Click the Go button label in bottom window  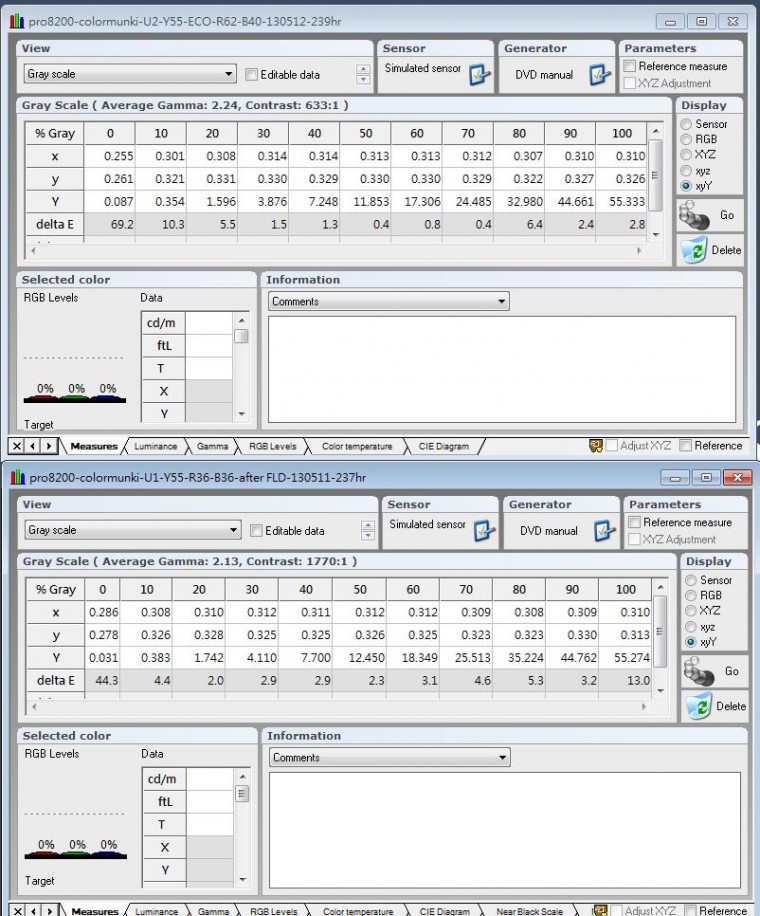(x=731, y=672)
